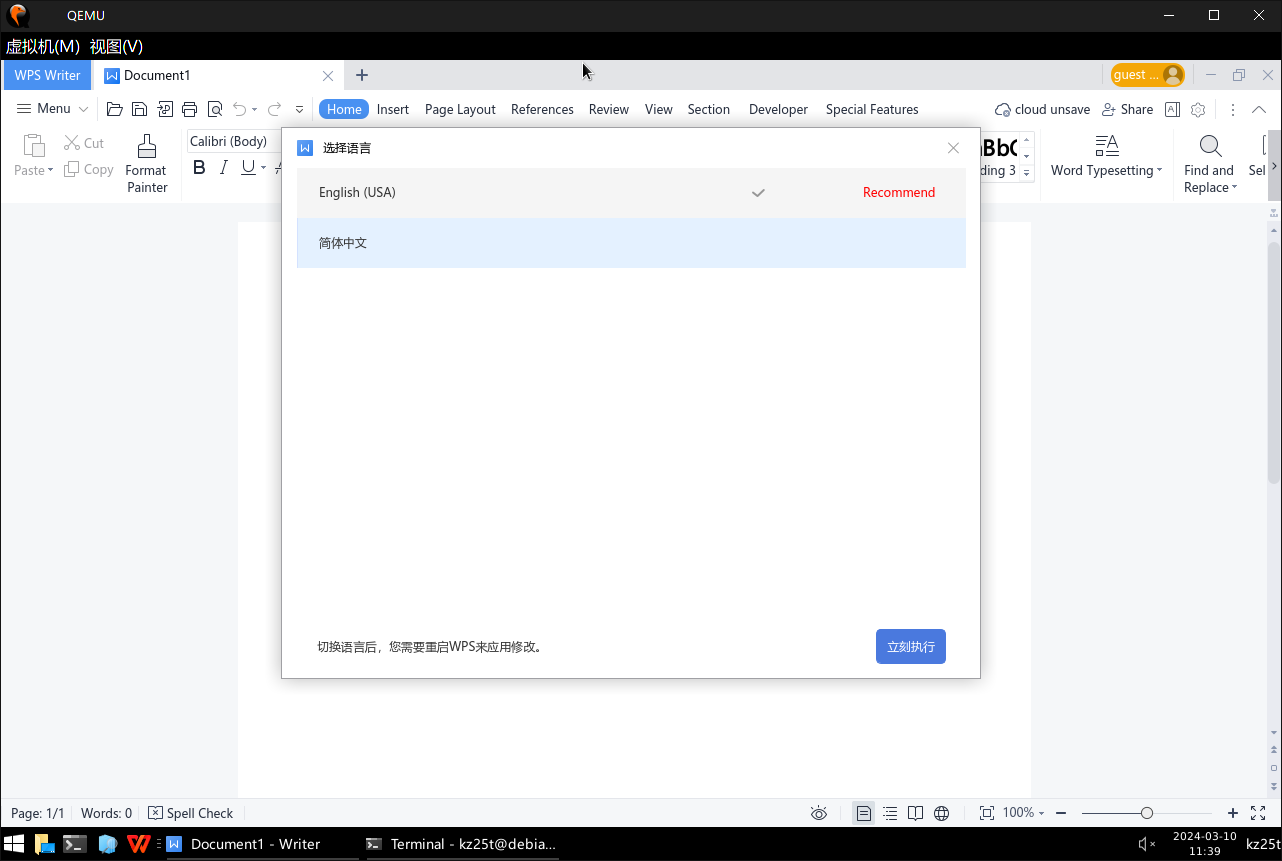Screen dimensions: 1282x861
Task: Switch to Print Layout view
Action: click(x=863, y=813)
